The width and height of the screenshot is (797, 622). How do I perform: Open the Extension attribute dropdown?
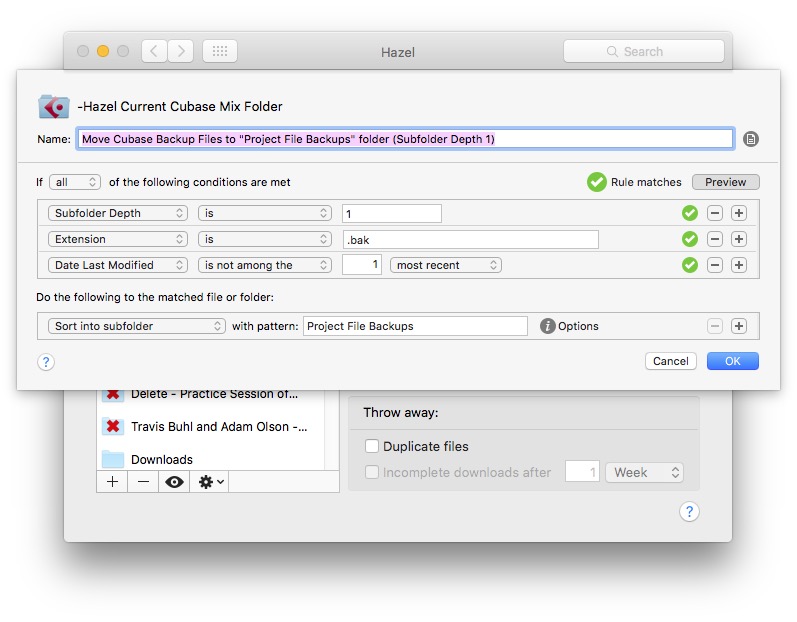point(118,239)
